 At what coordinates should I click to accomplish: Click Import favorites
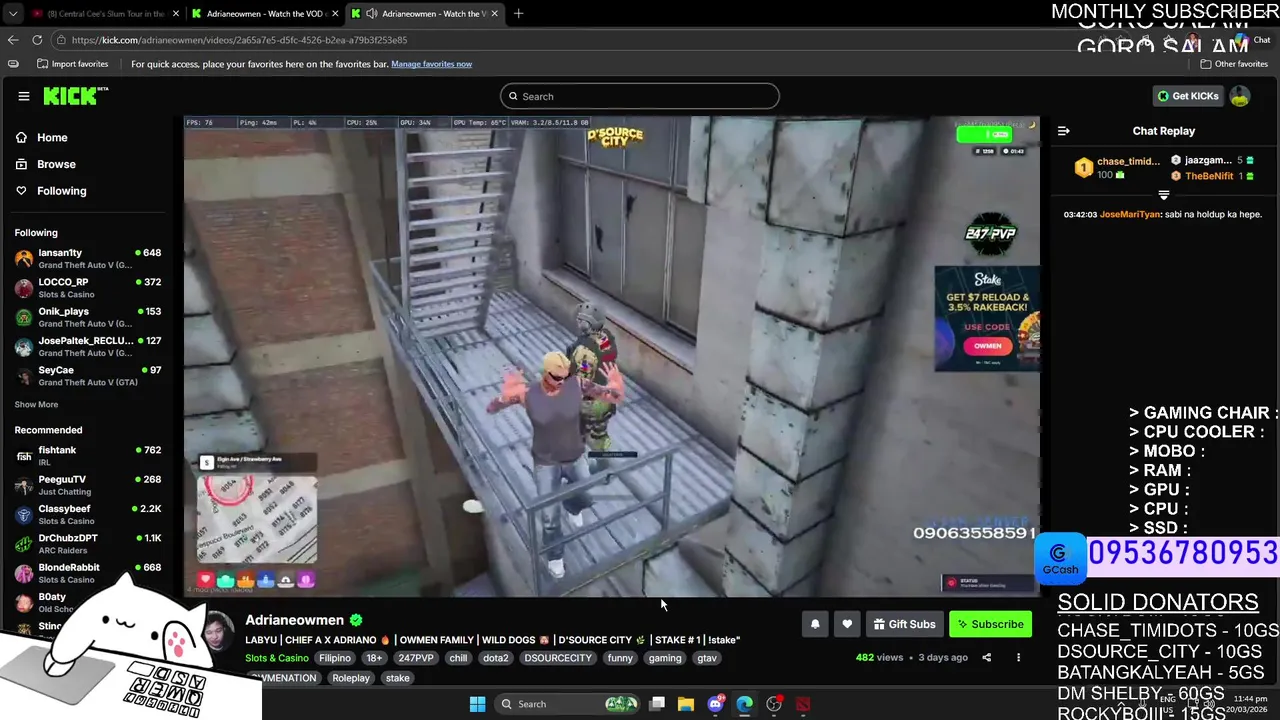pyautogui.click(x=72, y=64)
